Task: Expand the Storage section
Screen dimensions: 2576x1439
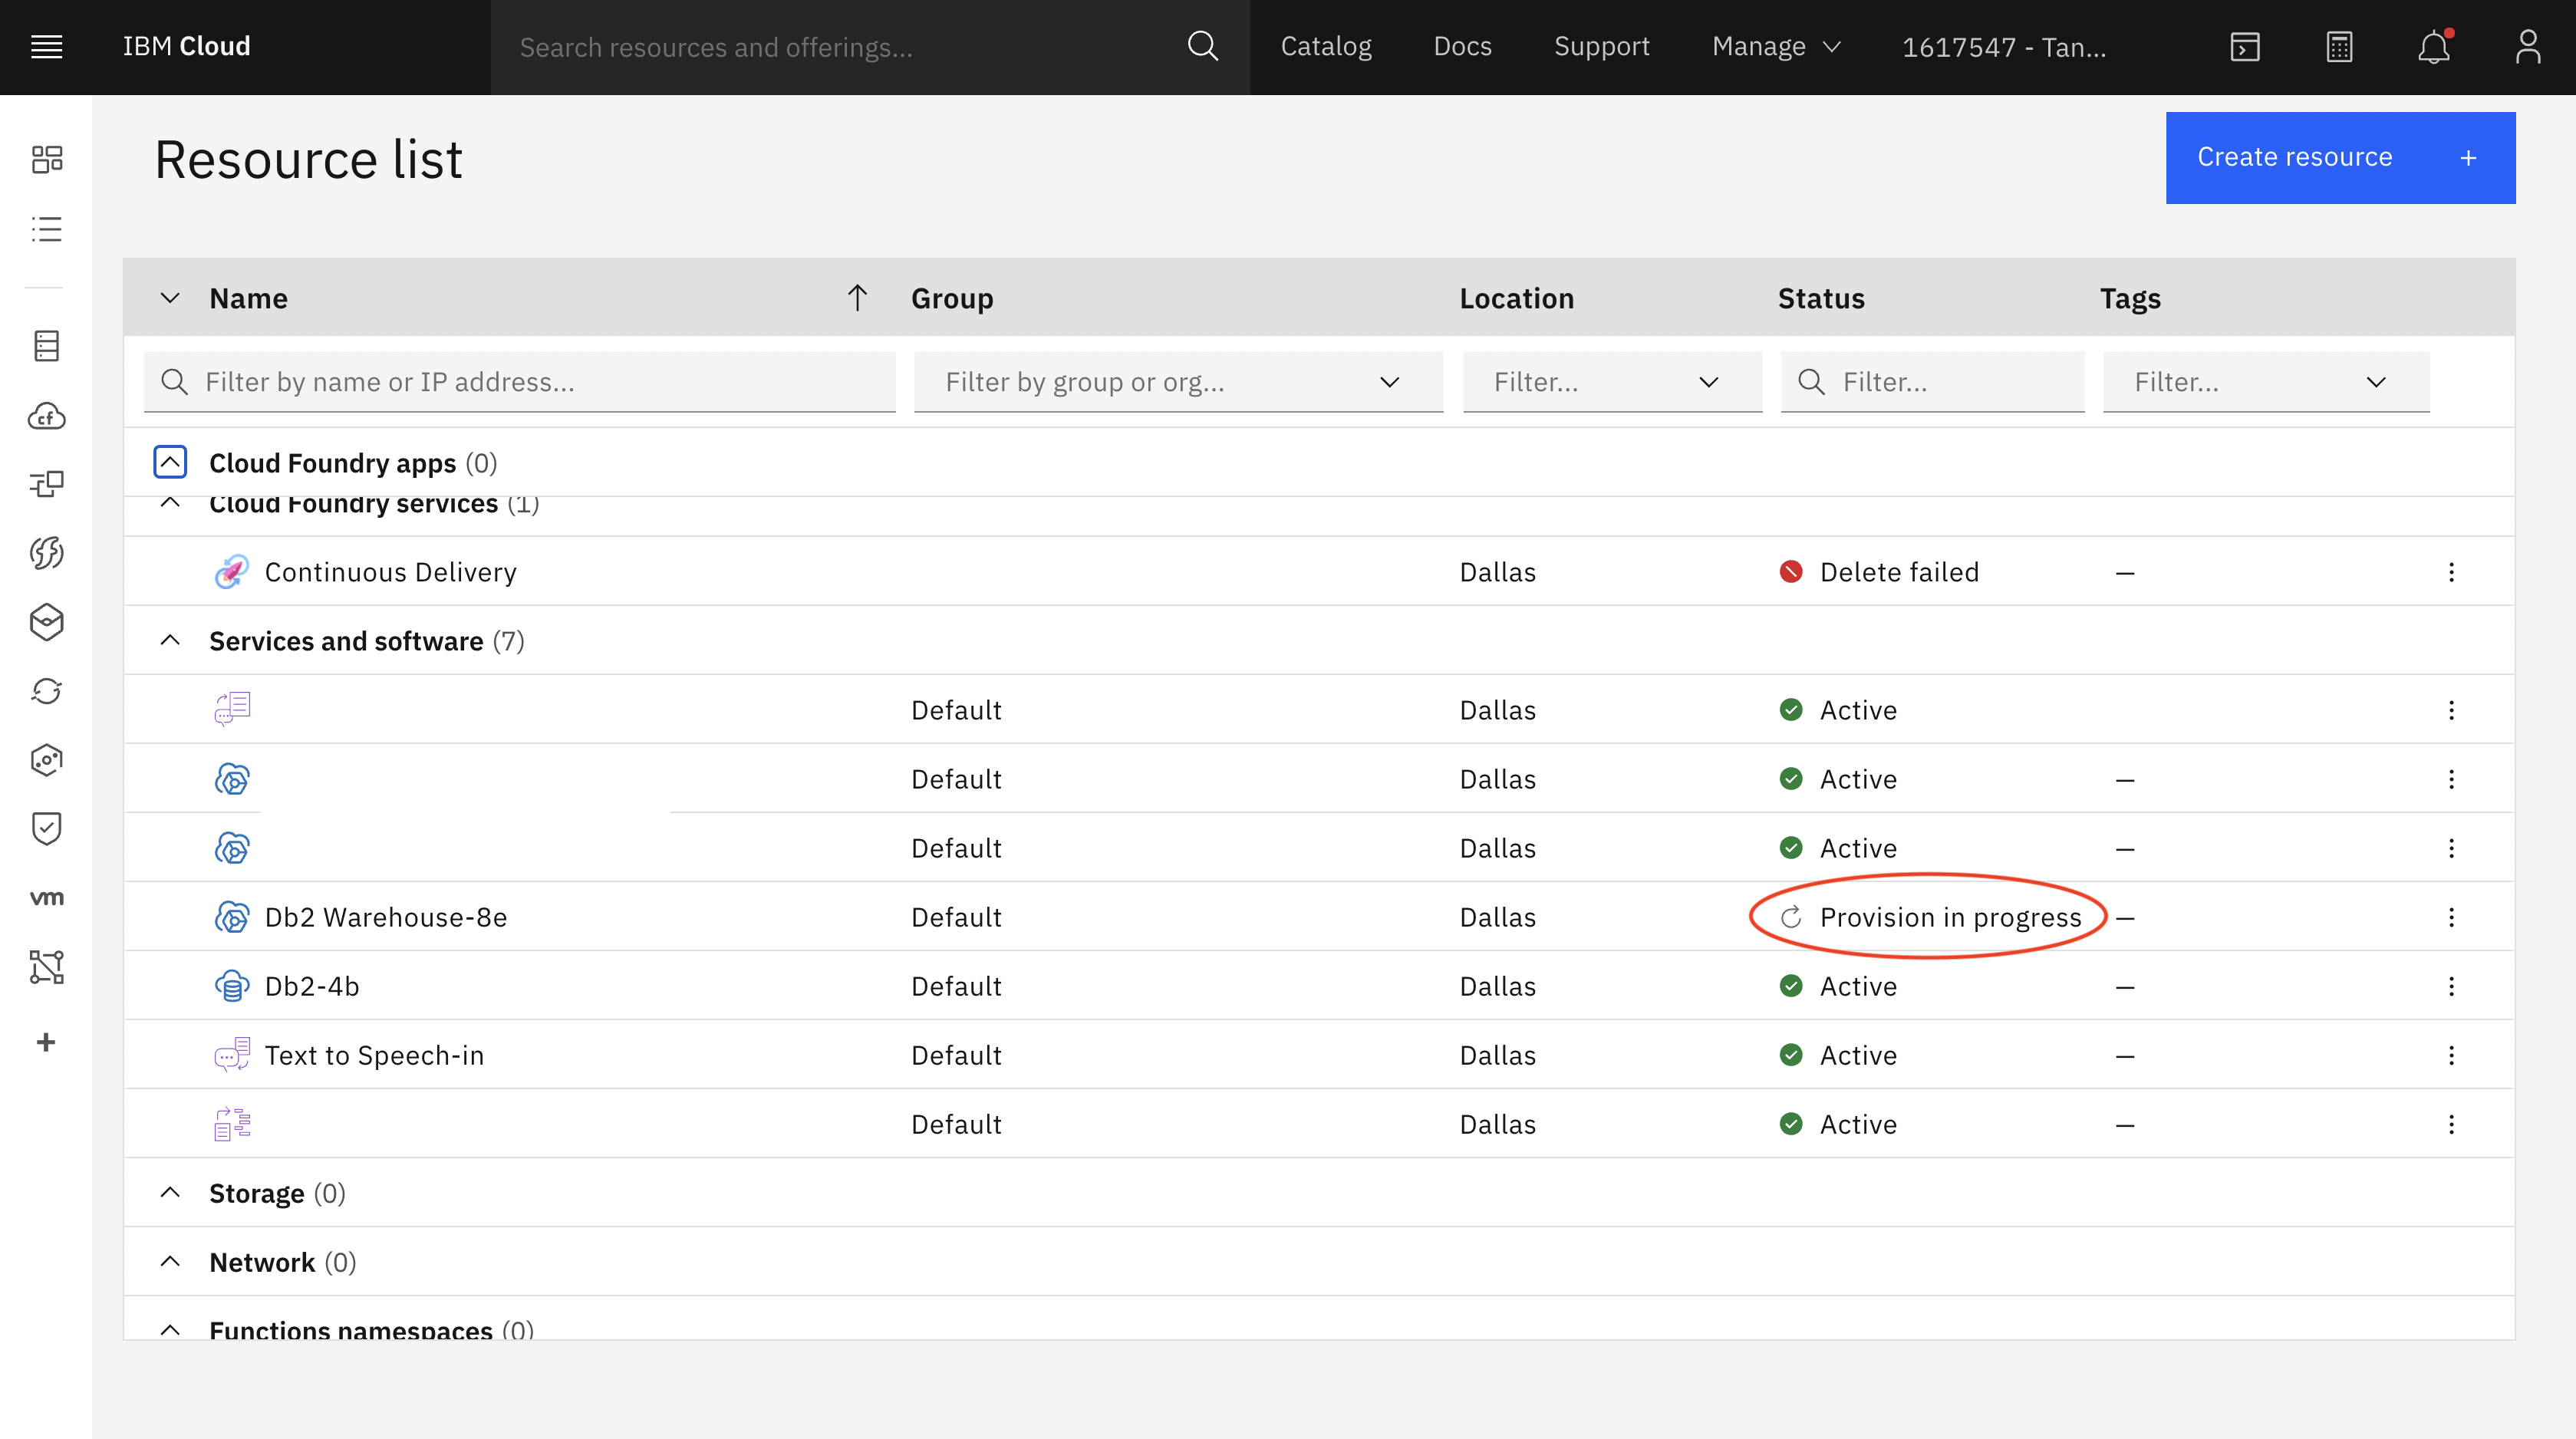Action: coord(170,1192)
